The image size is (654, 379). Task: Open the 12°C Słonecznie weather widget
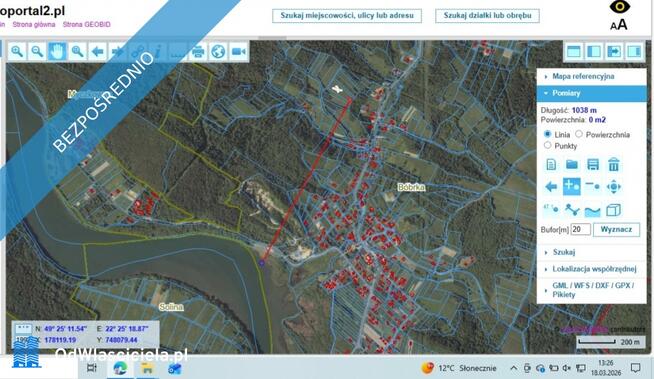459,368
